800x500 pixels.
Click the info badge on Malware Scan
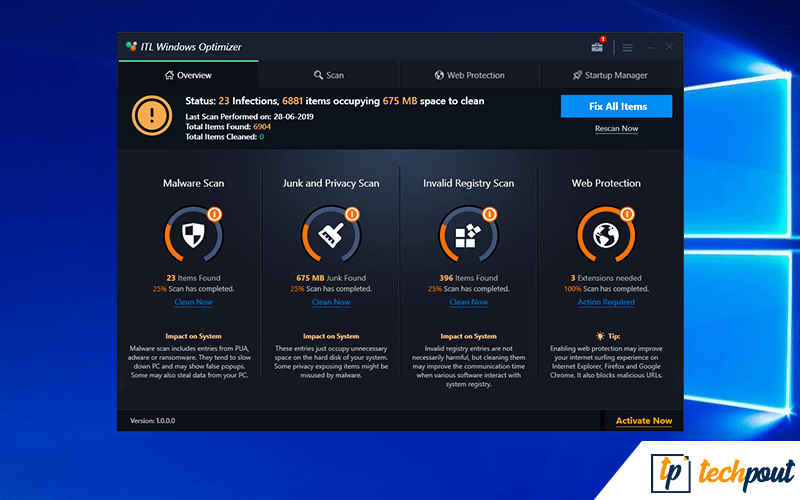click(214, 214)
